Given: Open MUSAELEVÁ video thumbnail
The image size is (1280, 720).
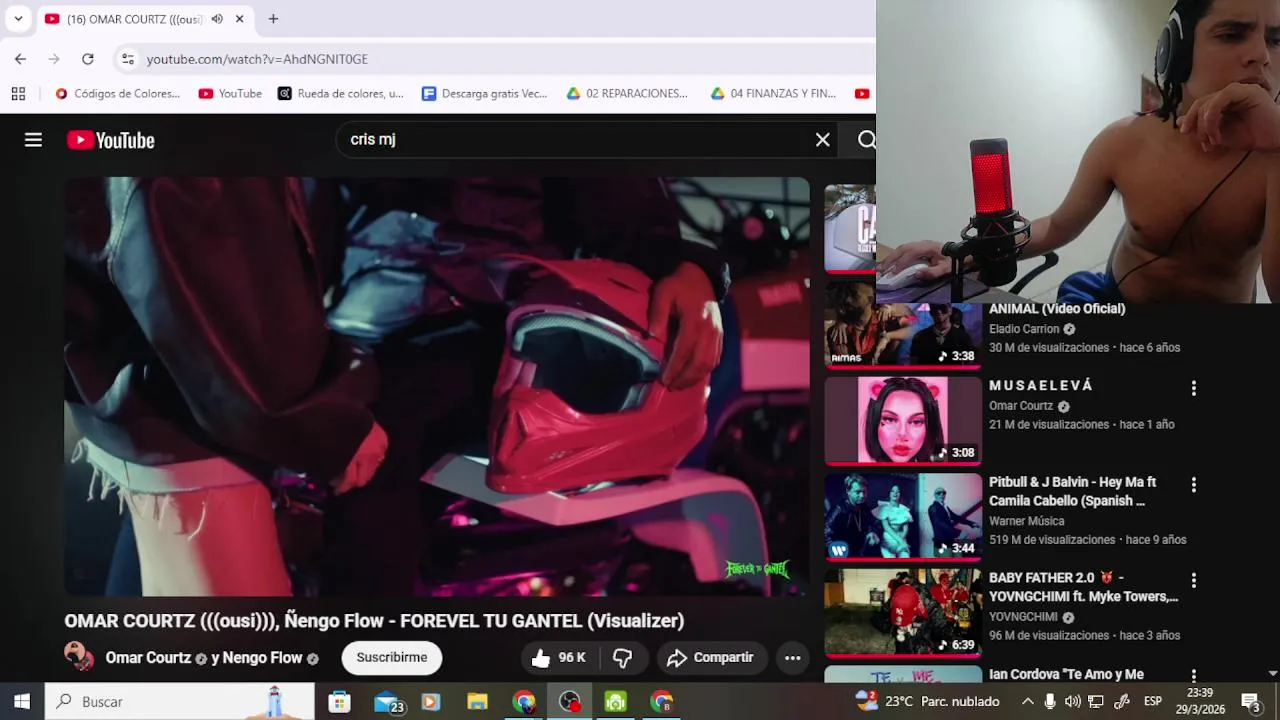Looking at the screenshot, I should 903,420.
